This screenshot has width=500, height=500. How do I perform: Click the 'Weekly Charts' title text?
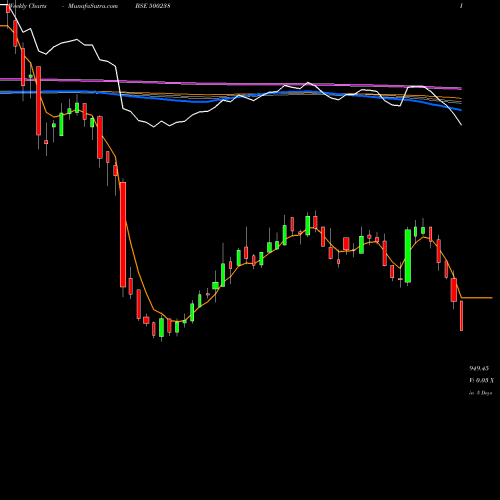(28, 6)
